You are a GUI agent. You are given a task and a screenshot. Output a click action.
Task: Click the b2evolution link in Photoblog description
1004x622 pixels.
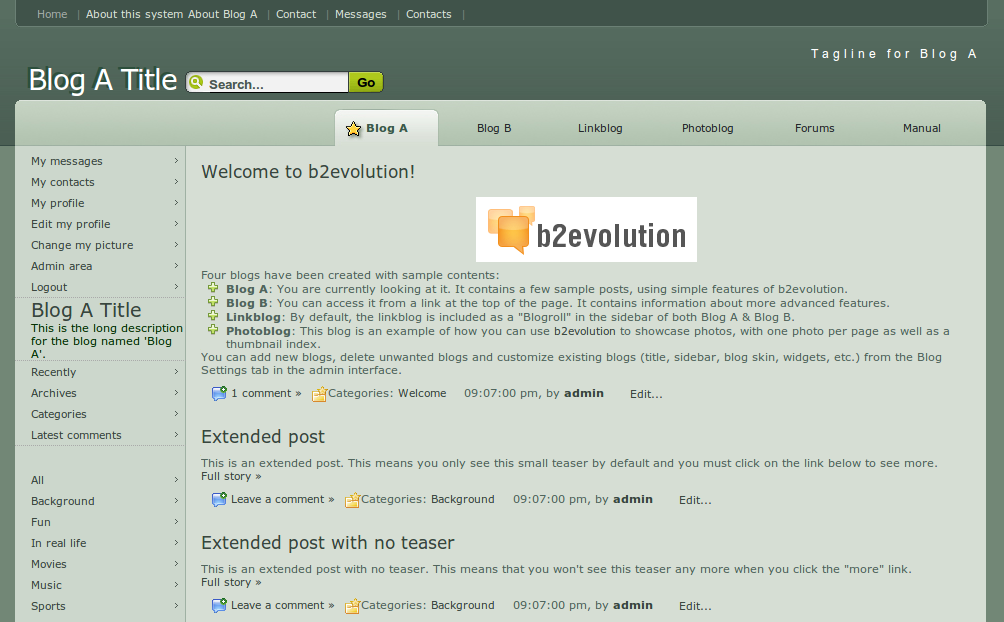click(x=585, y=331)
